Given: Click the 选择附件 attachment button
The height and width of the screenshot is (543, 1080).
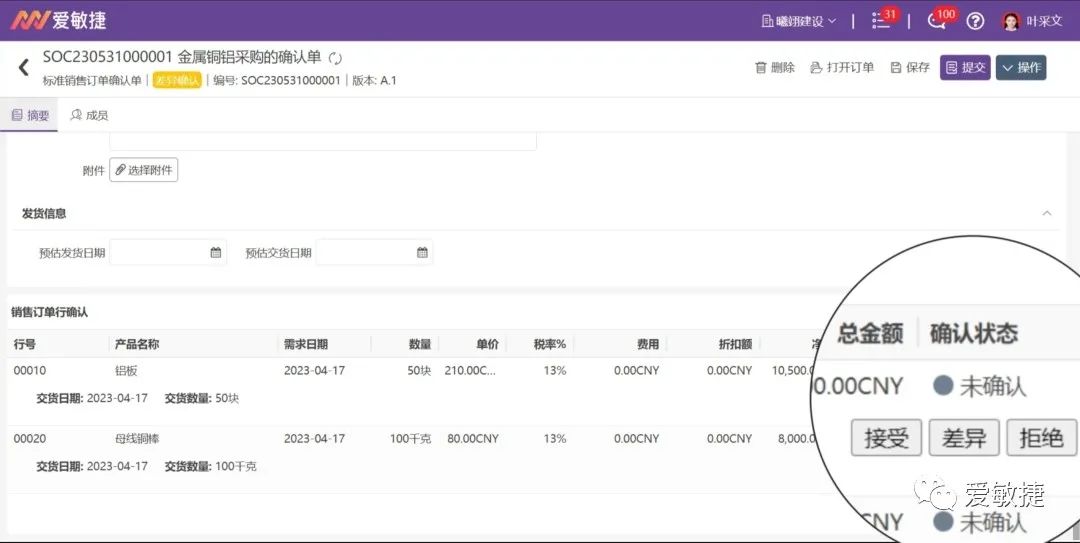Looking at the screenshot, I should point(144,170).
